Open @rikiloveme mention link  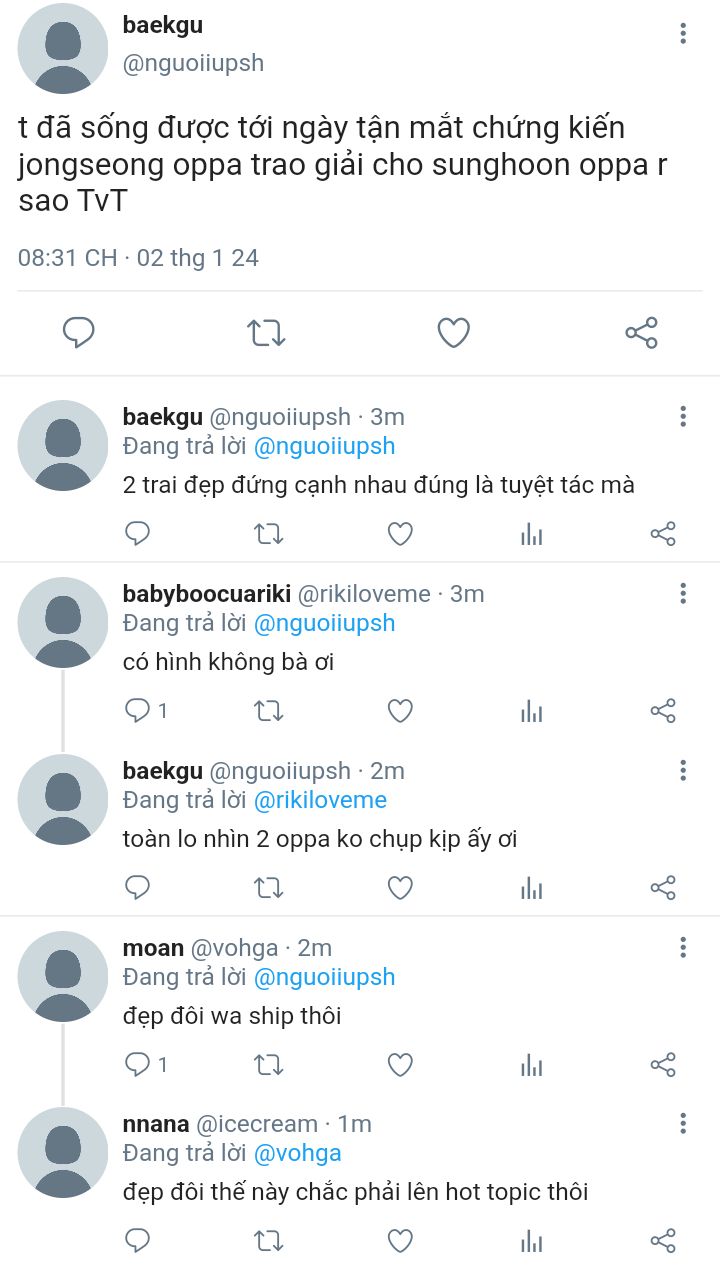coord(320,800)
